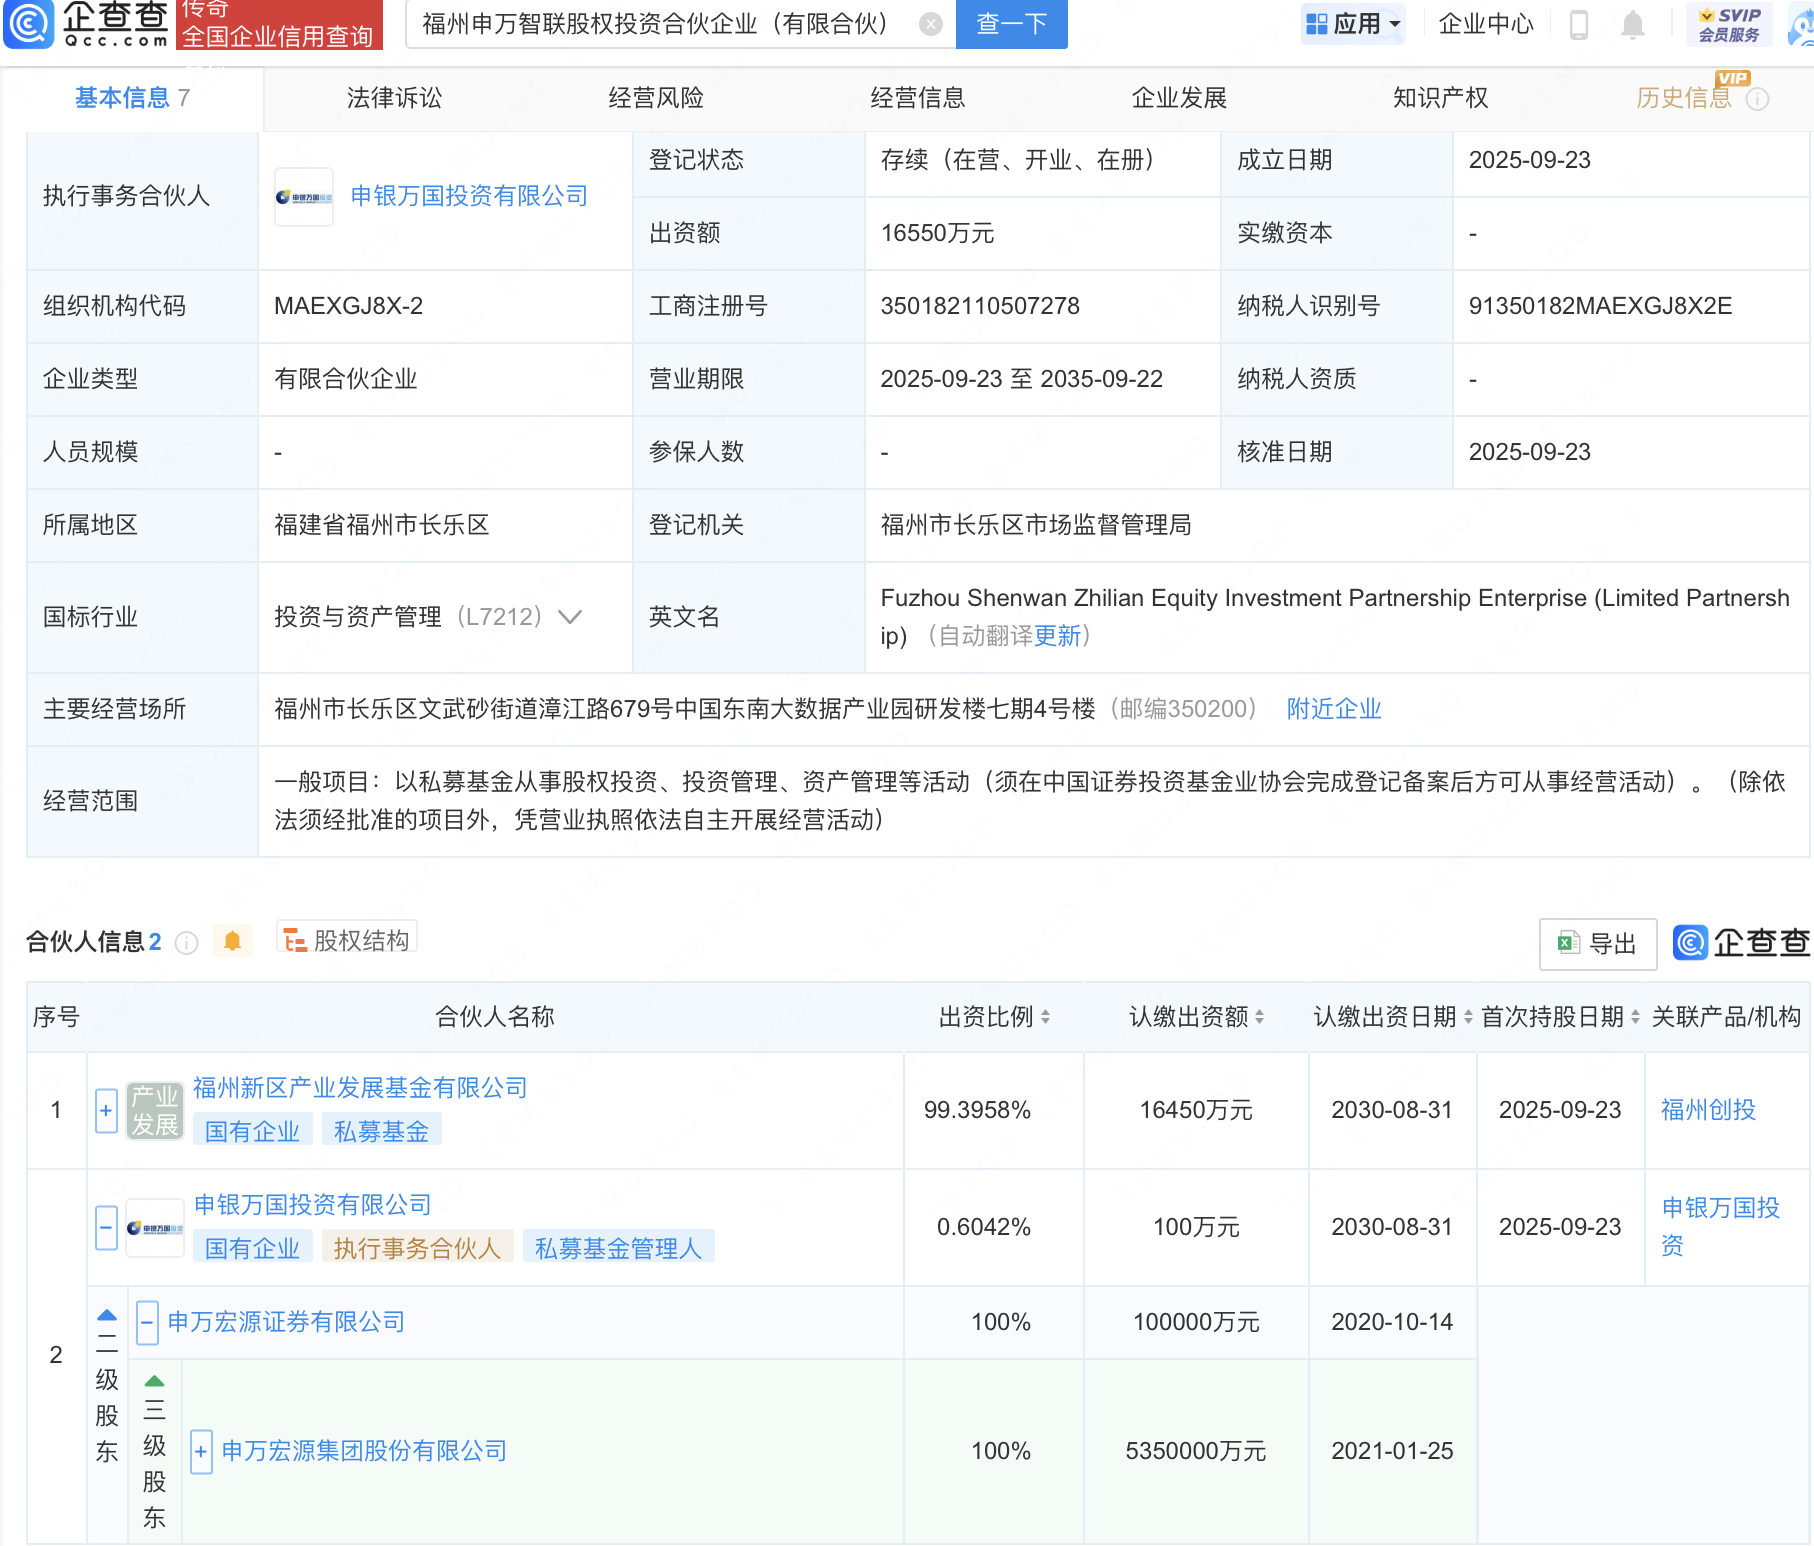The width and height of the screenshot is (1814, 1546).
Task: Sort partners by 出资比例 column
Action: tap(994, 1017)
